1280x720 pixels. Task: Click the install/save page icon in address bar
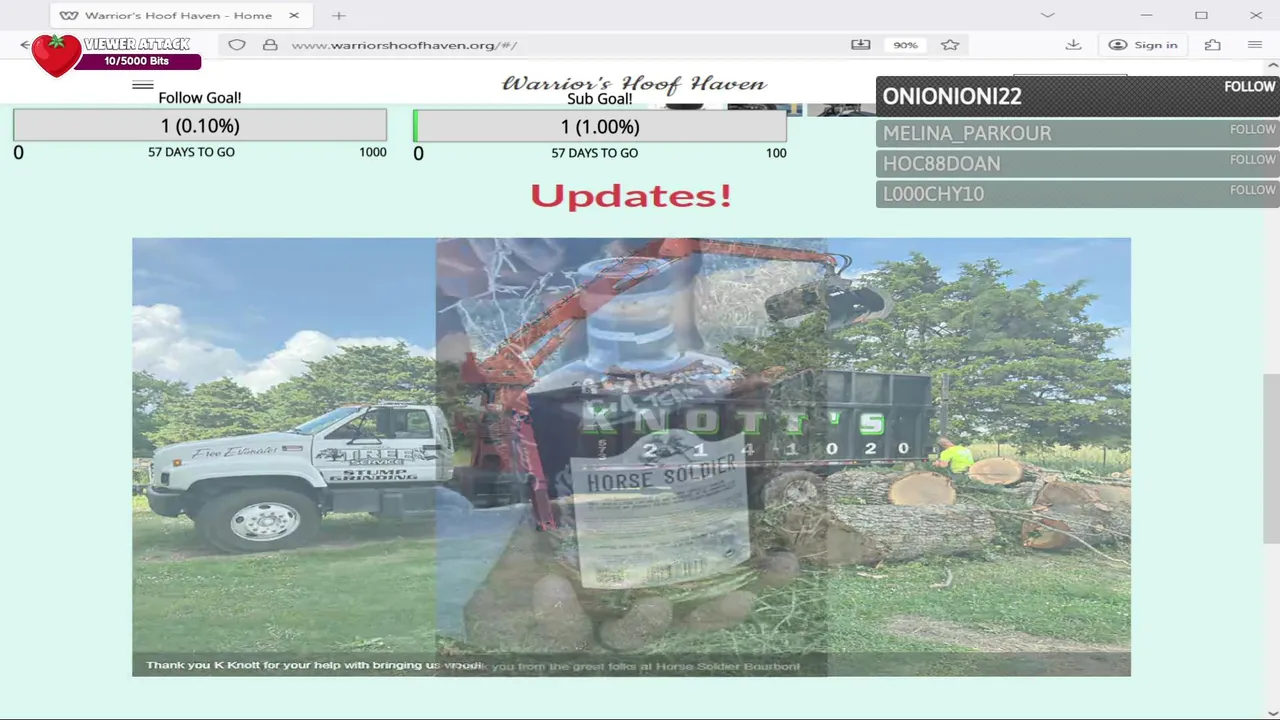click(861, 45)
